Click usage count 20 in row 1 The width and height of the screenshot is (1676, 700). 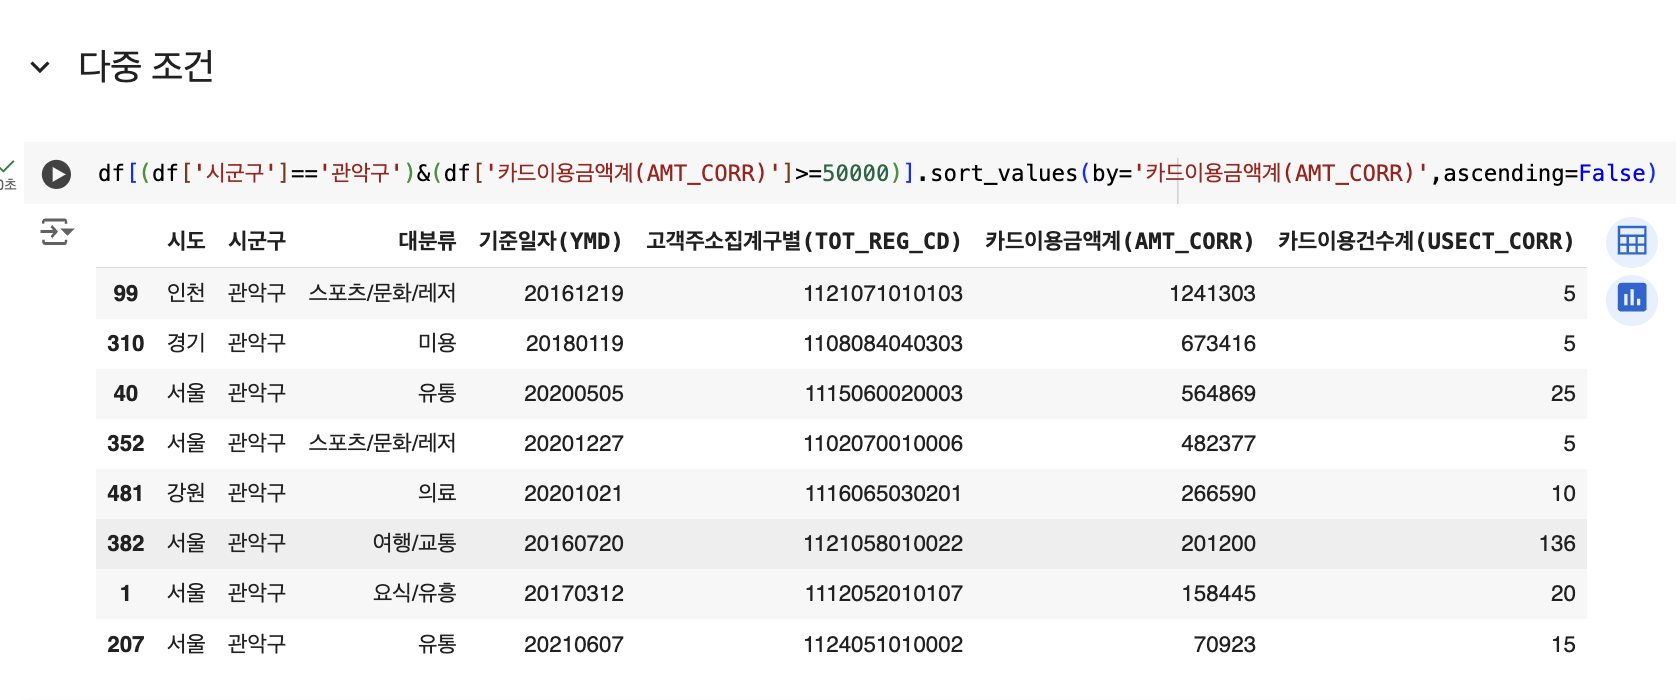click(1563, 593)
